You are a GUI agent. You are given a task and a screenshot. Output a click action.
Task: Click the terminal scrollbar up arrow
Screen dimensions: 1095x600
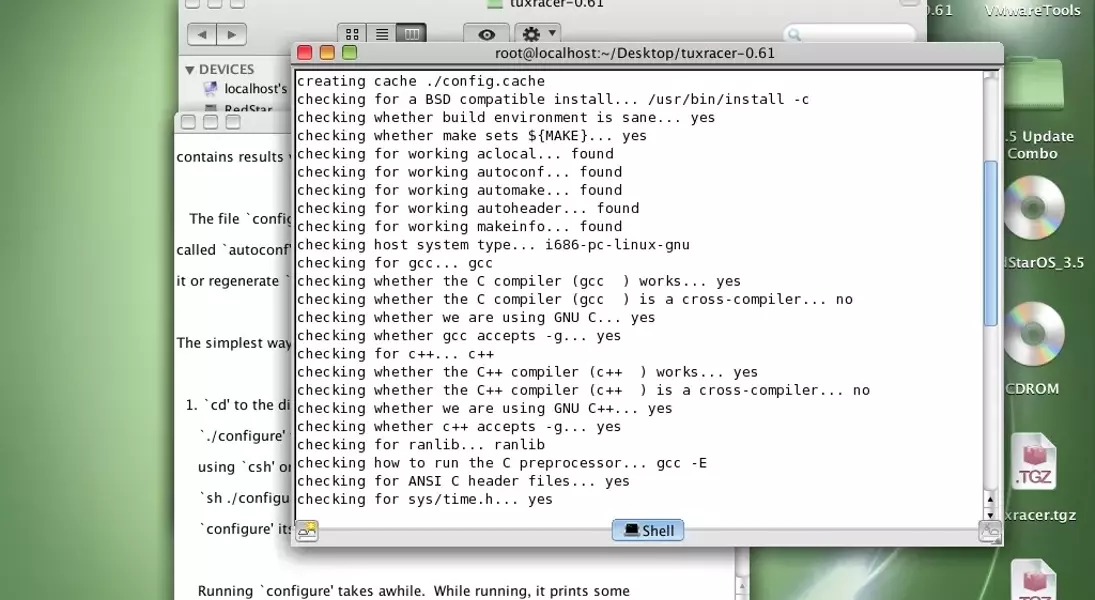(990, 499)
